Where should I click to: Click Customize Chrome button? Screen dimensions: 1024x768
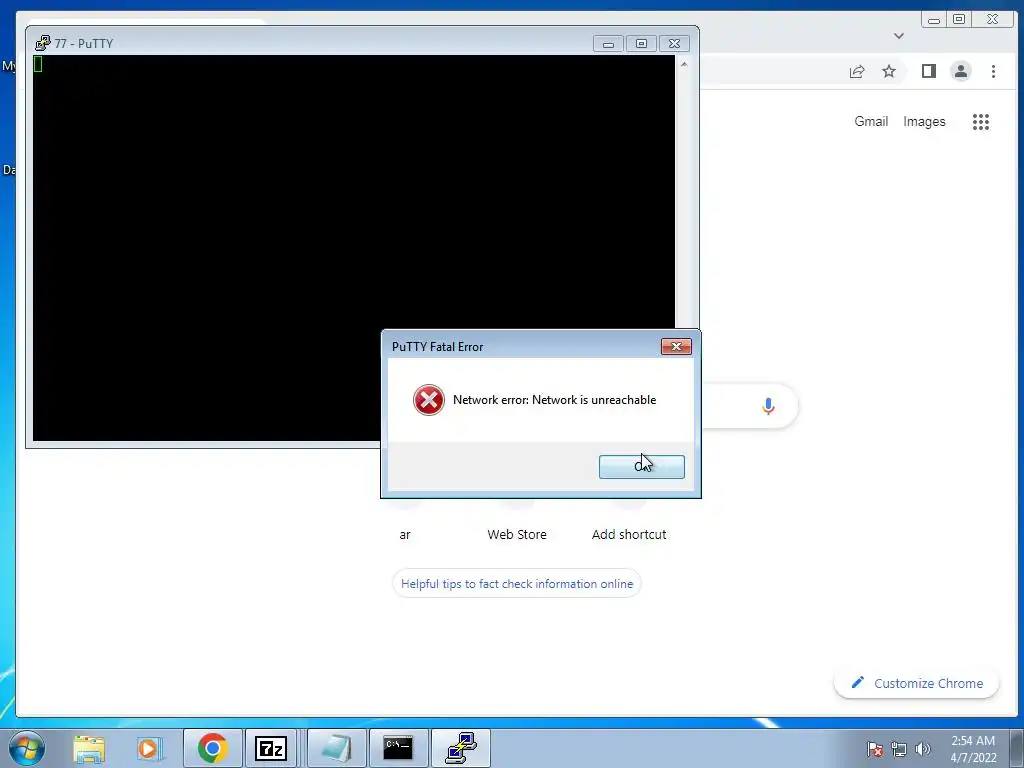917,683
